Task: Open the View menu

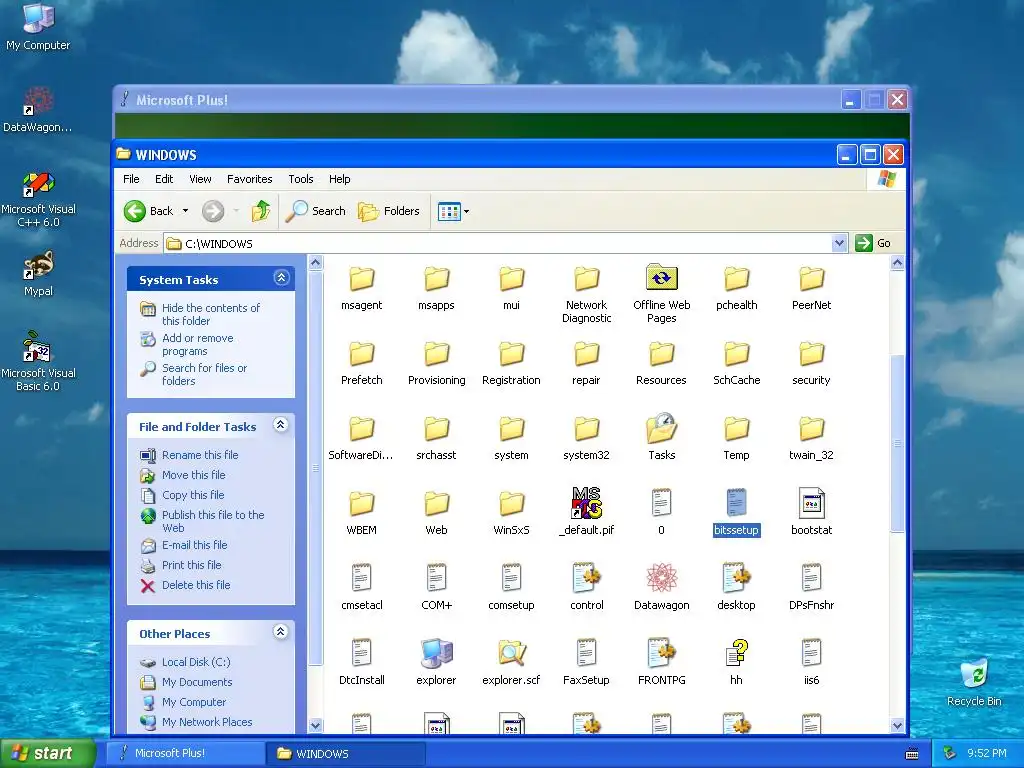Action: 200,179
